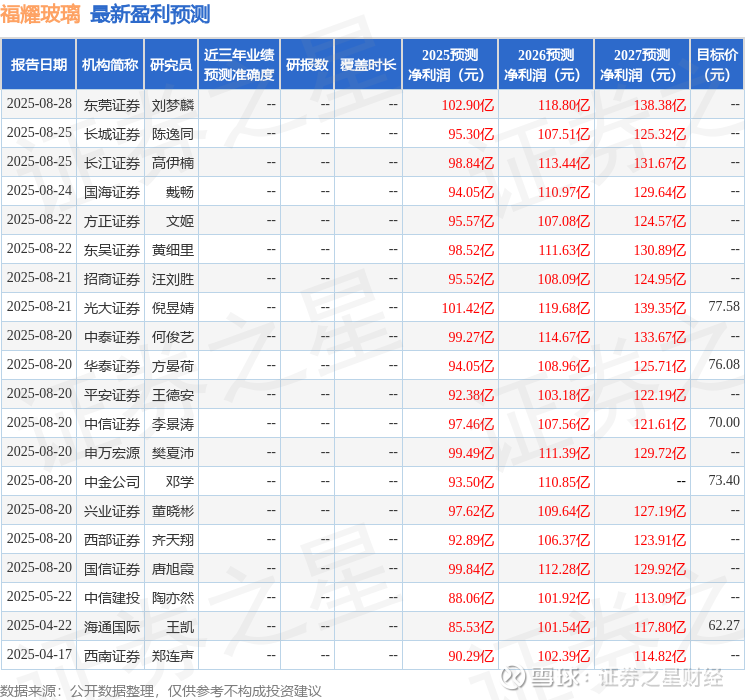Click the 西南证券 institution cell

pyautogui.click(x=112, y=656)
